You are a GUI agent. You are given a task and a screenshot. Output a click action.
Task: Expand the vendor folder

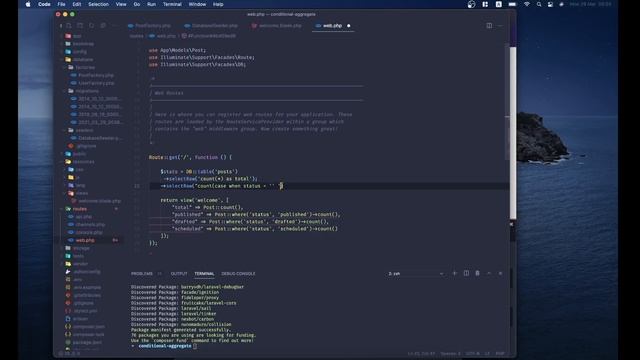(x=80, y=264)
